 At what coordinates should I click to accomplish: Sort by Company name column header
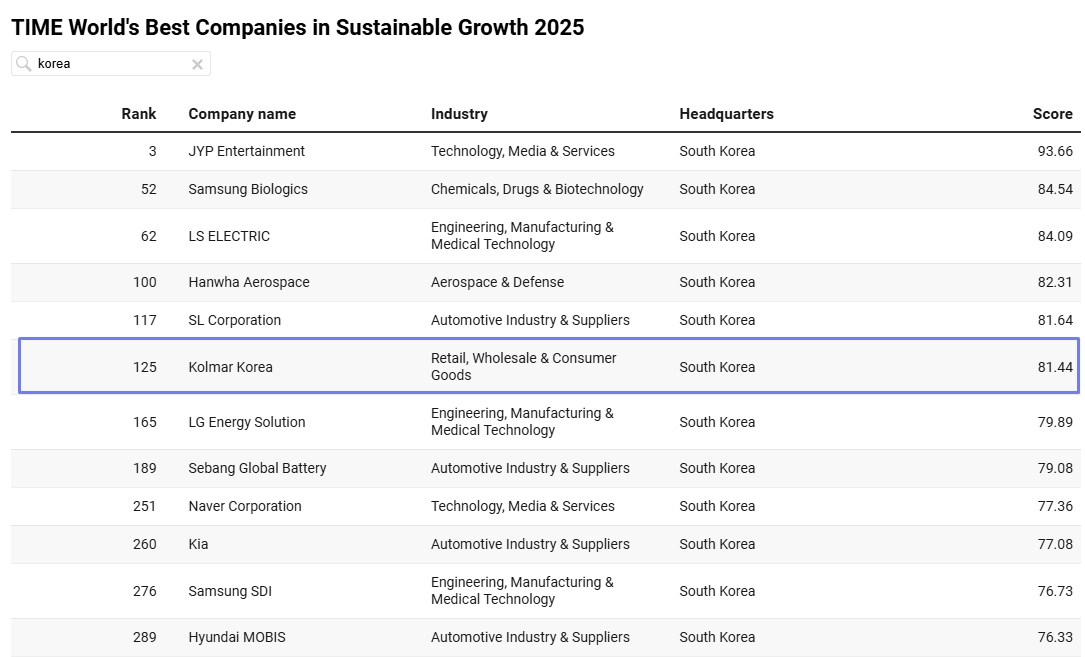click(x=242, y=114)
